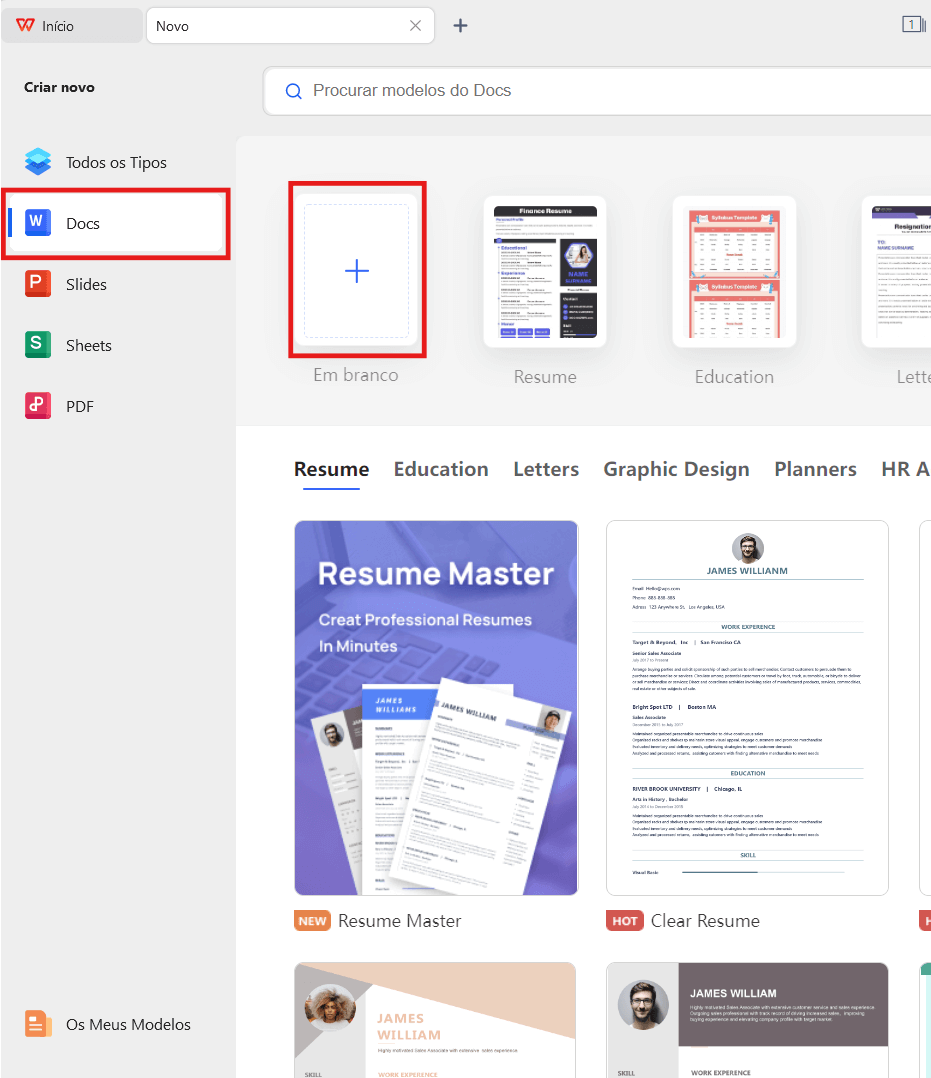Click the WPS logo in Início tab

point(25,25)
